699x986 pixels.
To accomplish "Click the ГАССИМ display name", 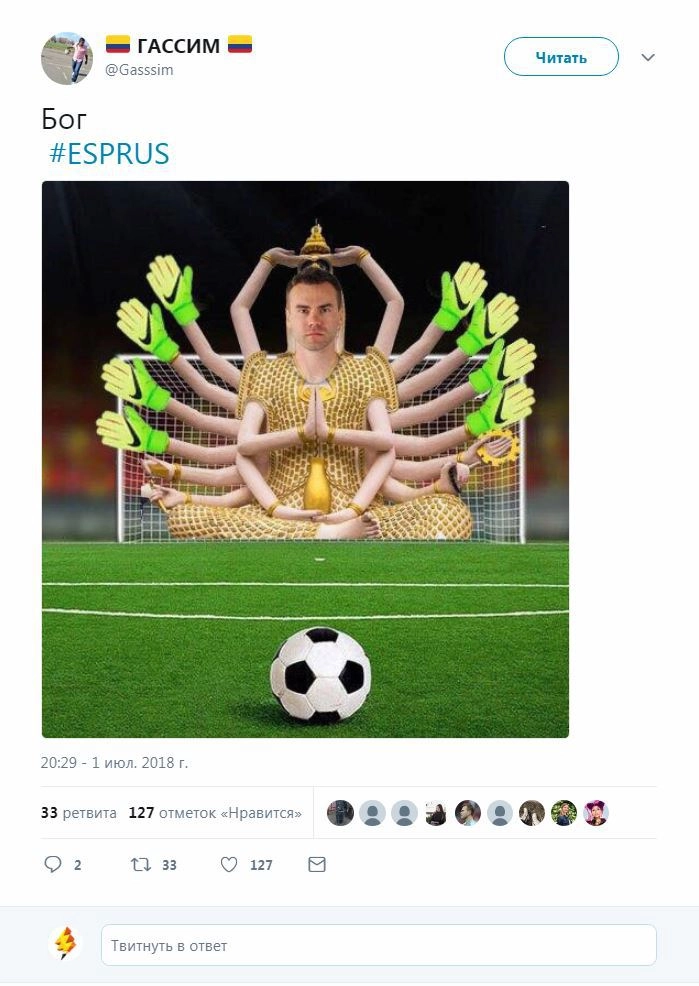I will tap(179, 46).
